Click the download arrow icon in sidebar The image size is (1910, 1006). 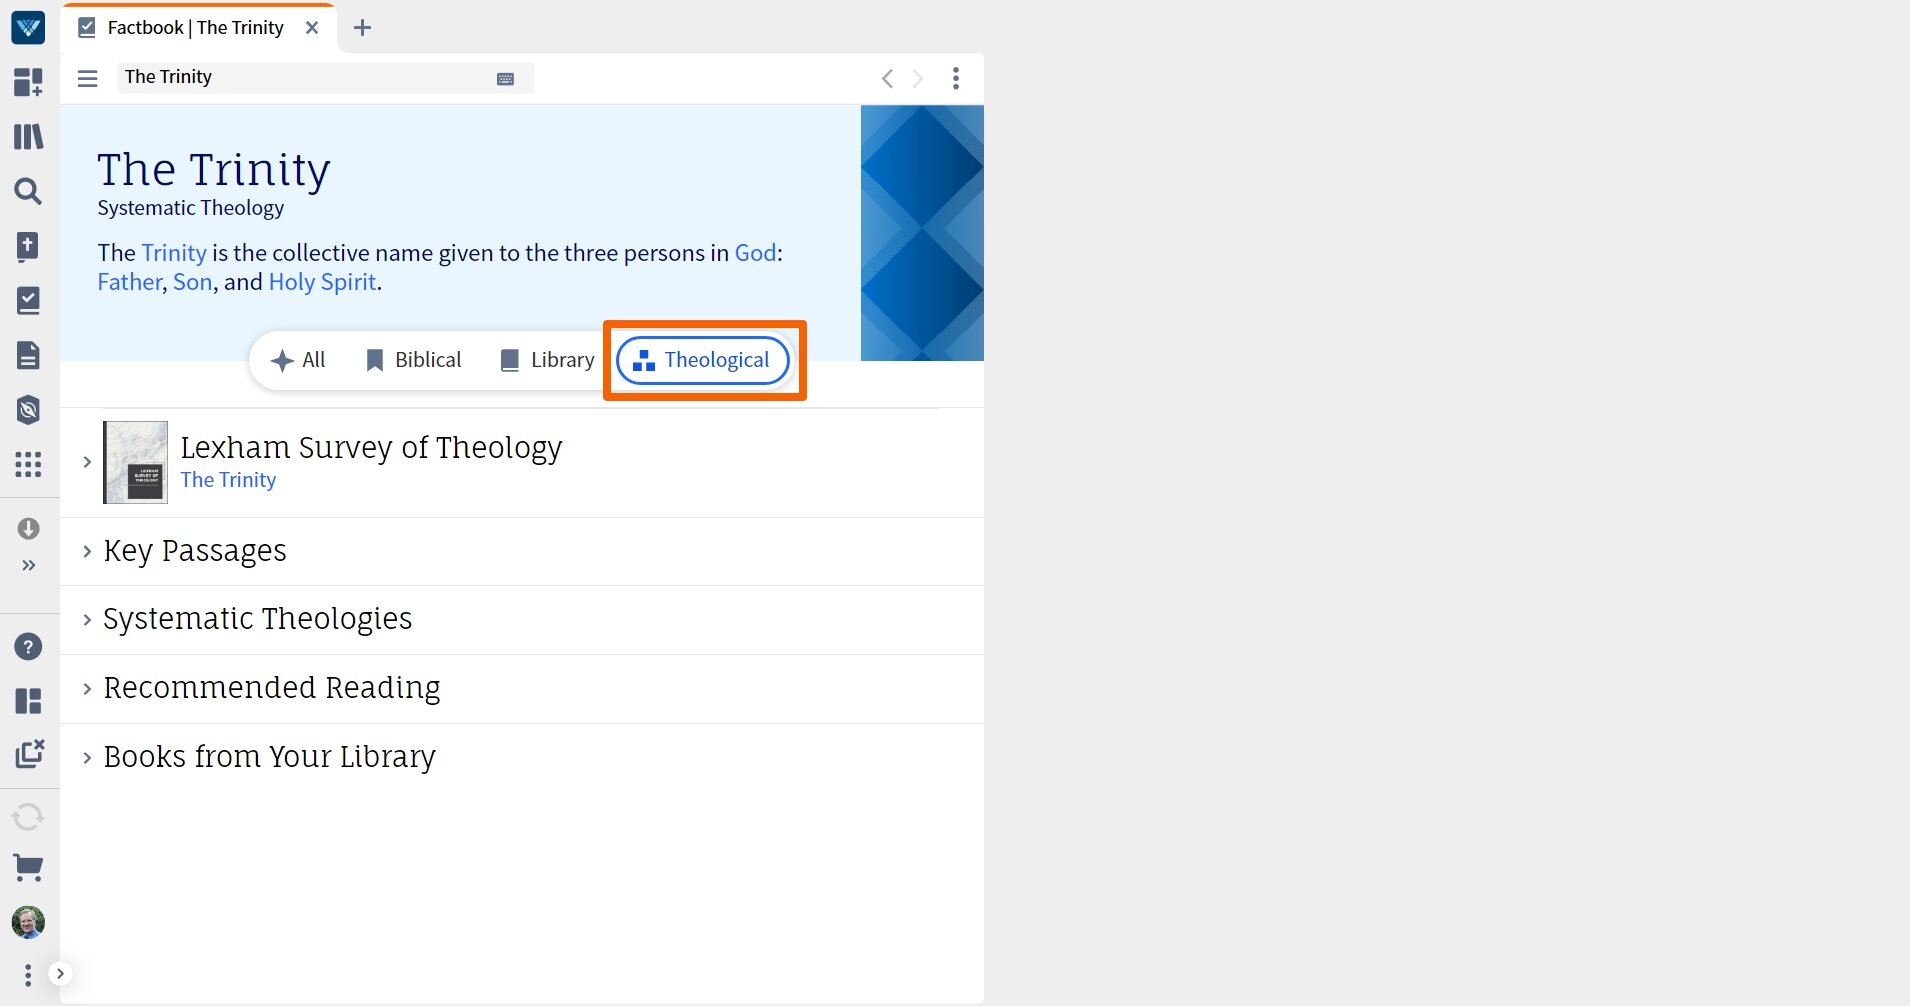pos(28,528)
